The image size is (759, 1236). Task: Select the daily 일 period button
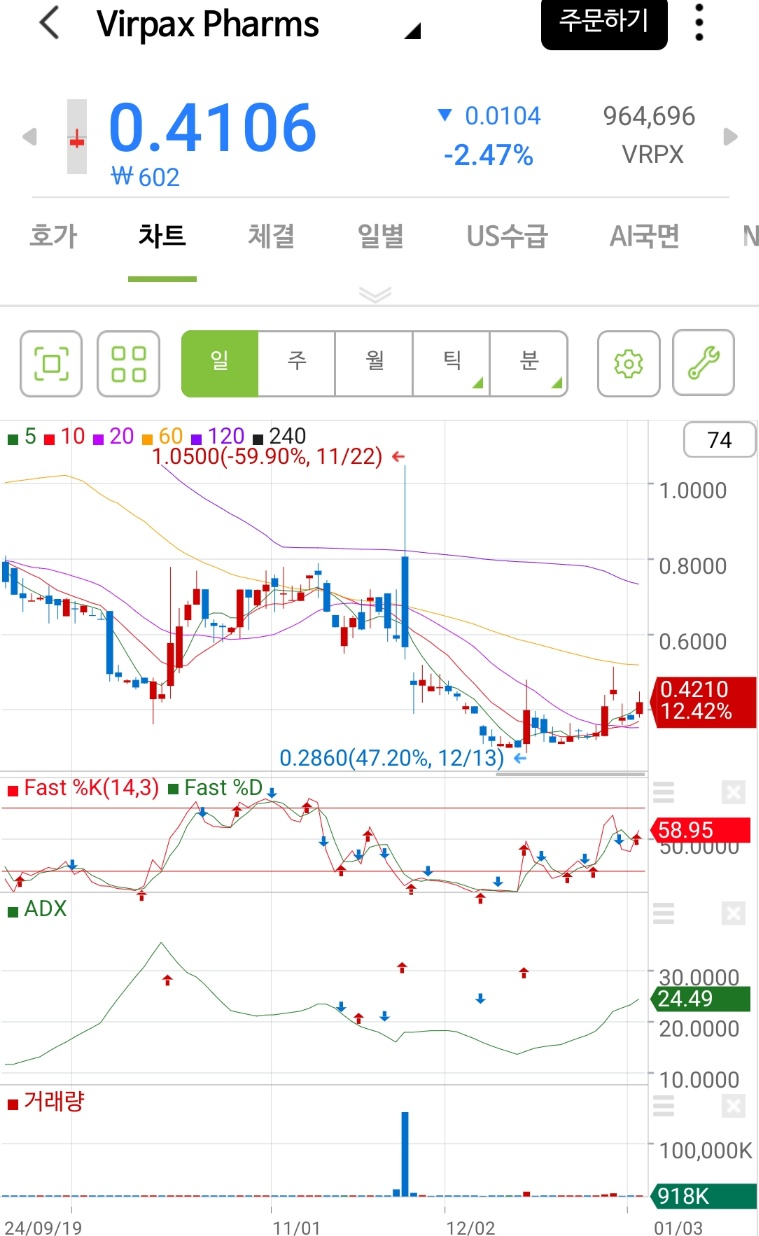[219, 362]
